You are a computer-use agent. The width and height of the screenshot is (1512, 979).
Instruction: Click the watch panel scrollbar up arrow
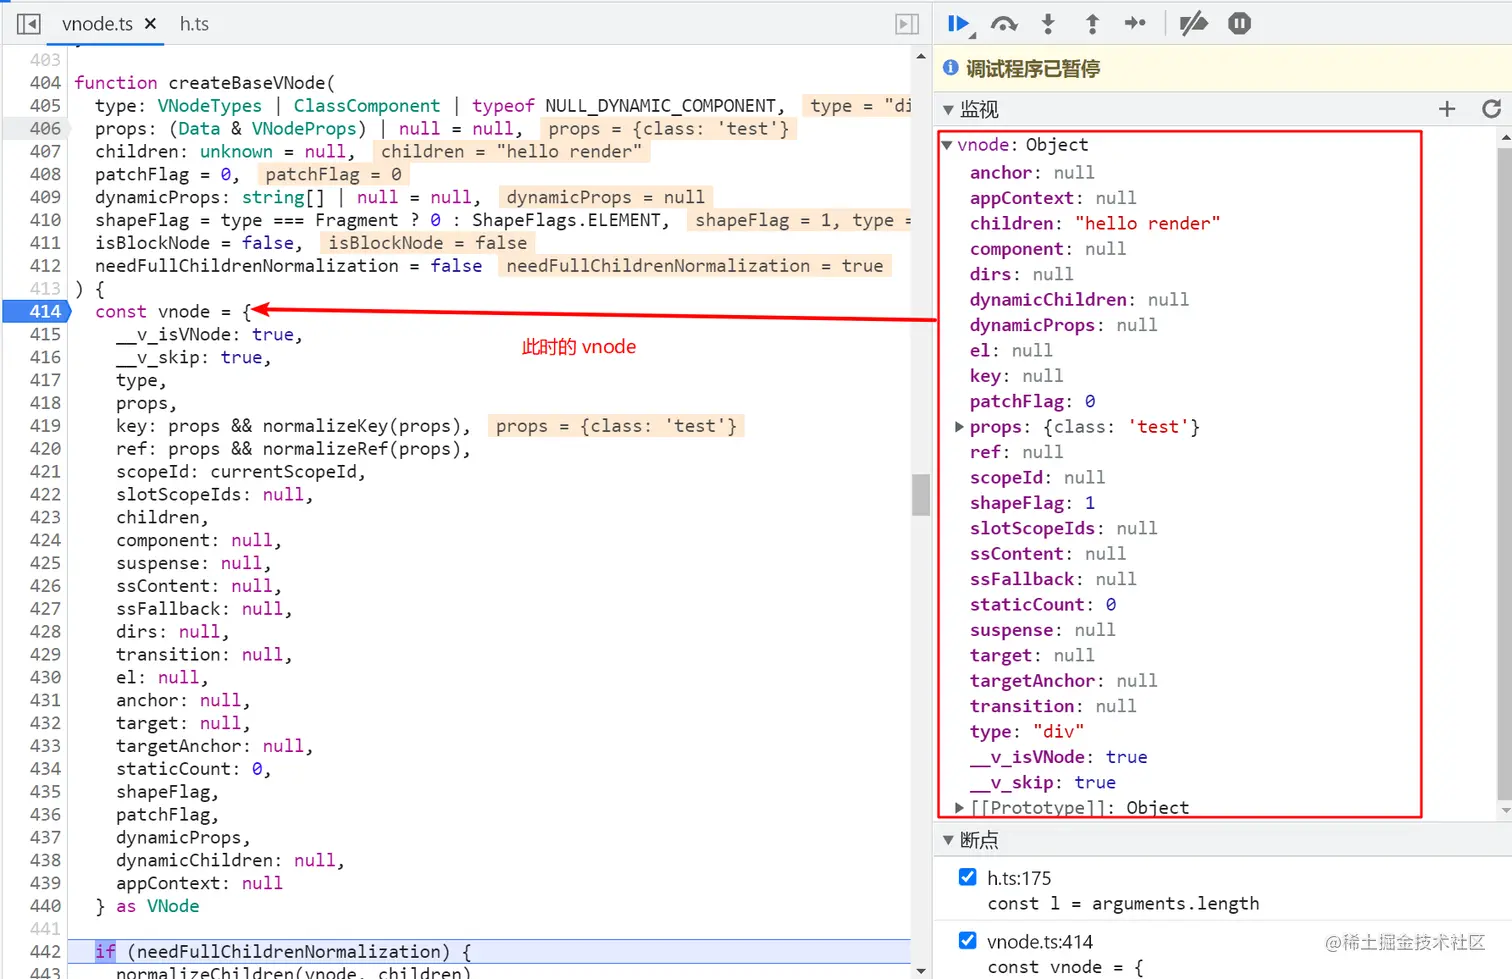(1504, 138)
